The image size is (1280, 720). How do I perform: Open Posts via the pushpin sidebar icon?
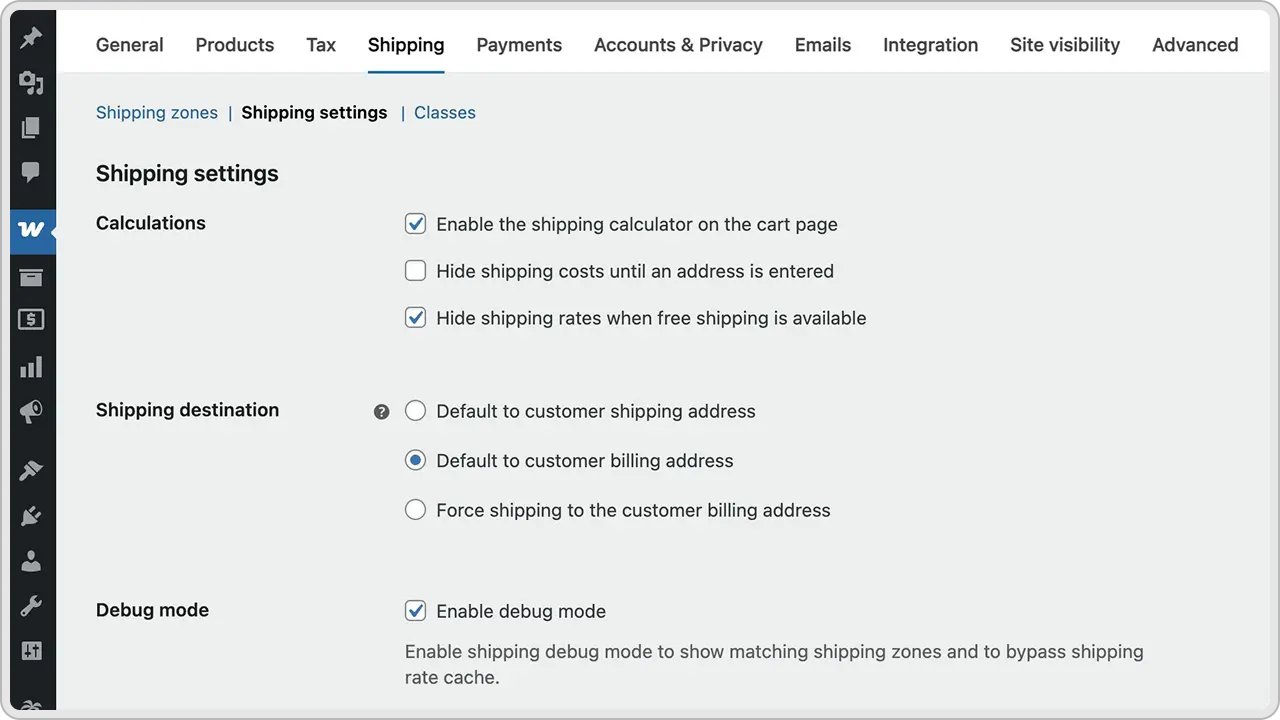pyautogui.click(x=31, y=38)
